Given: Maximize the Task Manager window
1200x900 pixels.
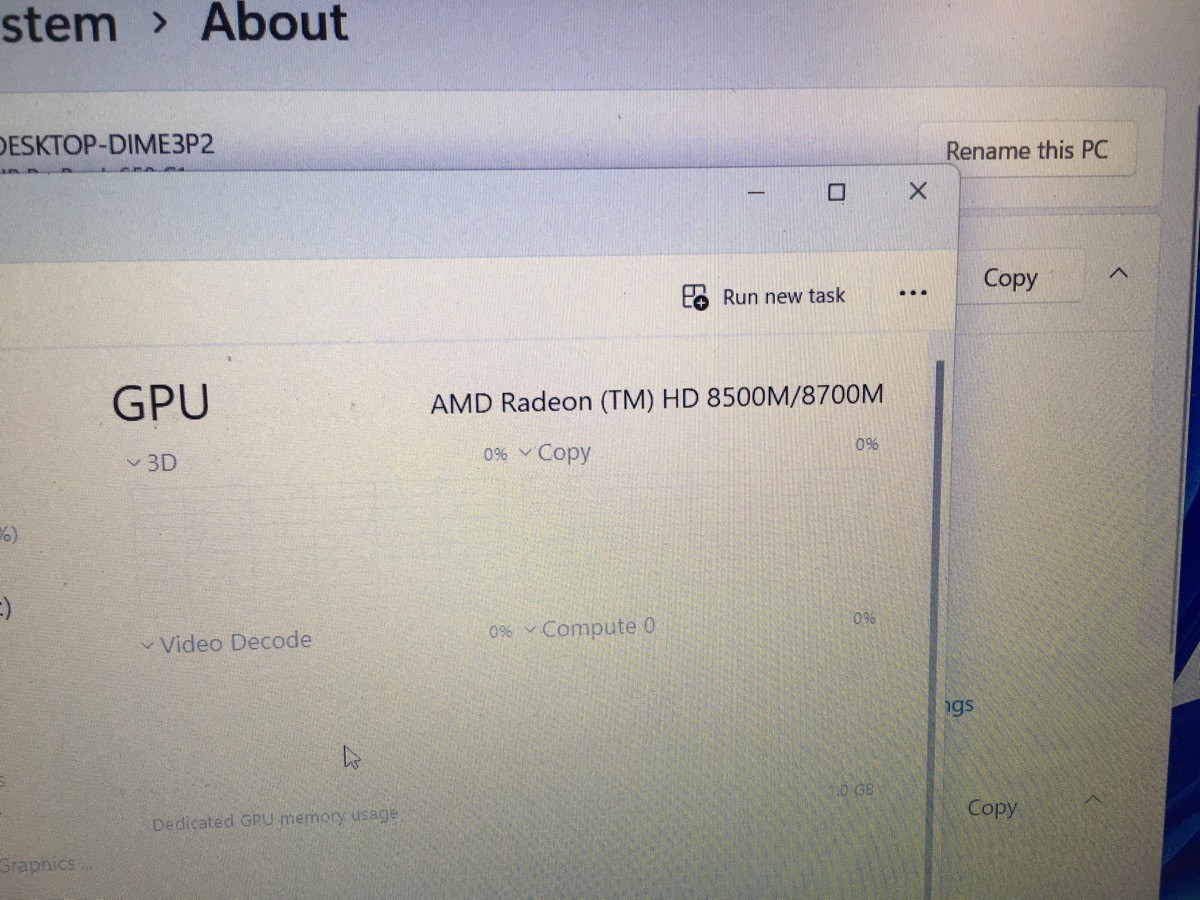Looking at the screenshot, I should click(837, 192).
